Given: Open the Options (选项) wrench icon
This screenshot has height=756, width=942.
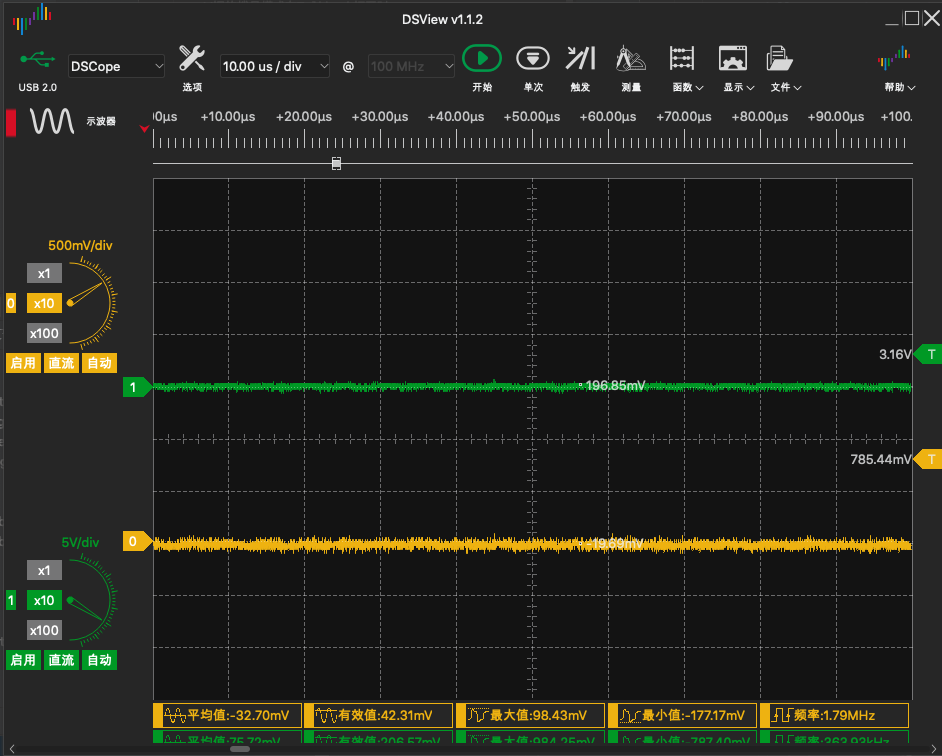Looking at the screenshot, I should click(x=192, y=58).
